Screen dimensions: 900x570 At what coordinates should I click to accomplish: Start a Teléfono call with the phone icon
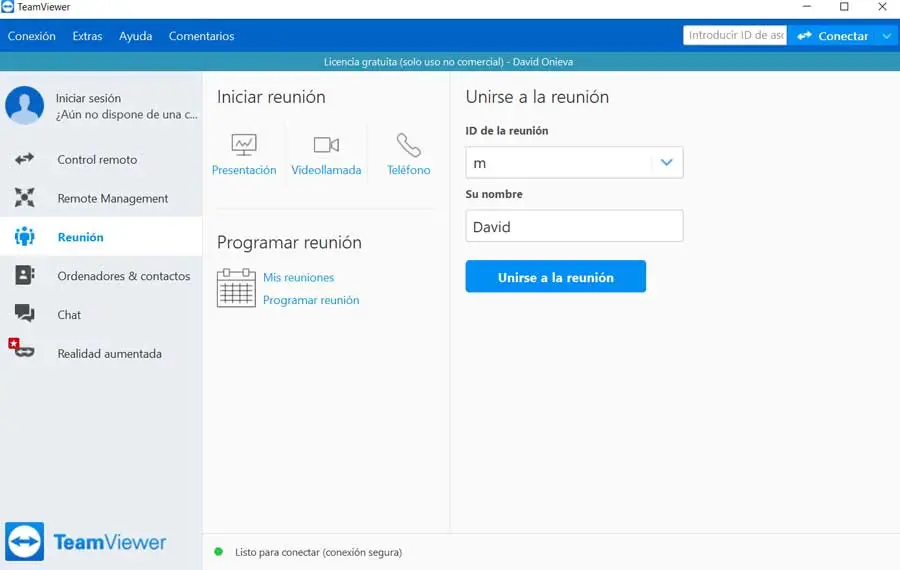tap(408, 145)
